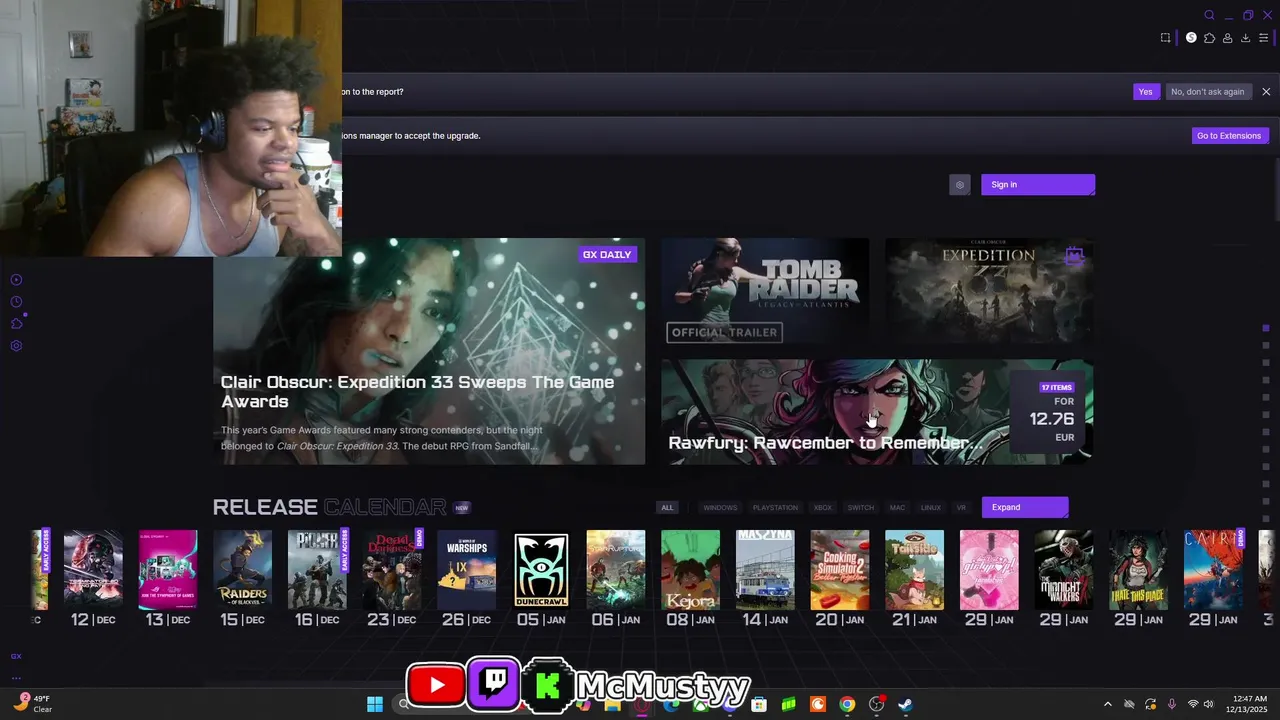Open the Maszyna game on 14 Jan
Screen dimensions: 1280x720
click(765, 570)
